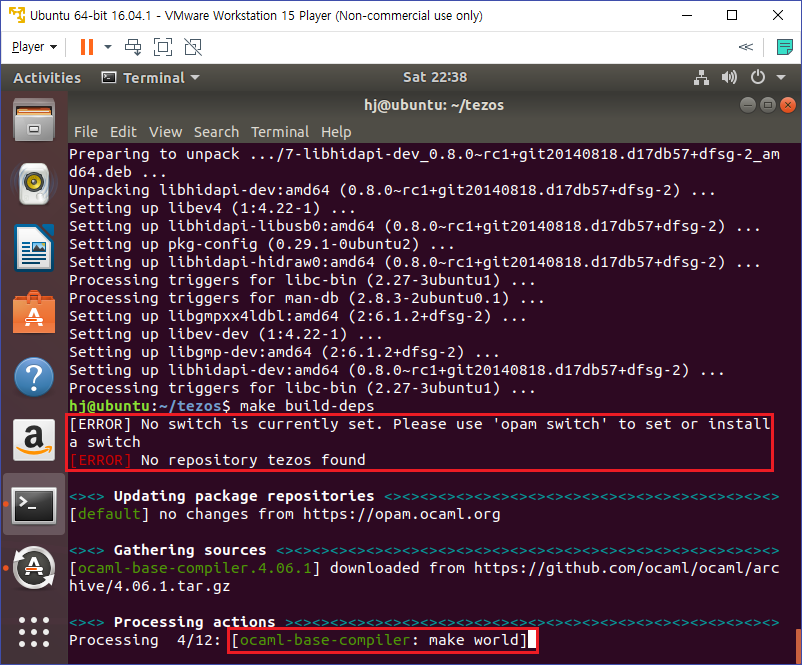Open the power icon in top bar

click(x=758, y=78)
